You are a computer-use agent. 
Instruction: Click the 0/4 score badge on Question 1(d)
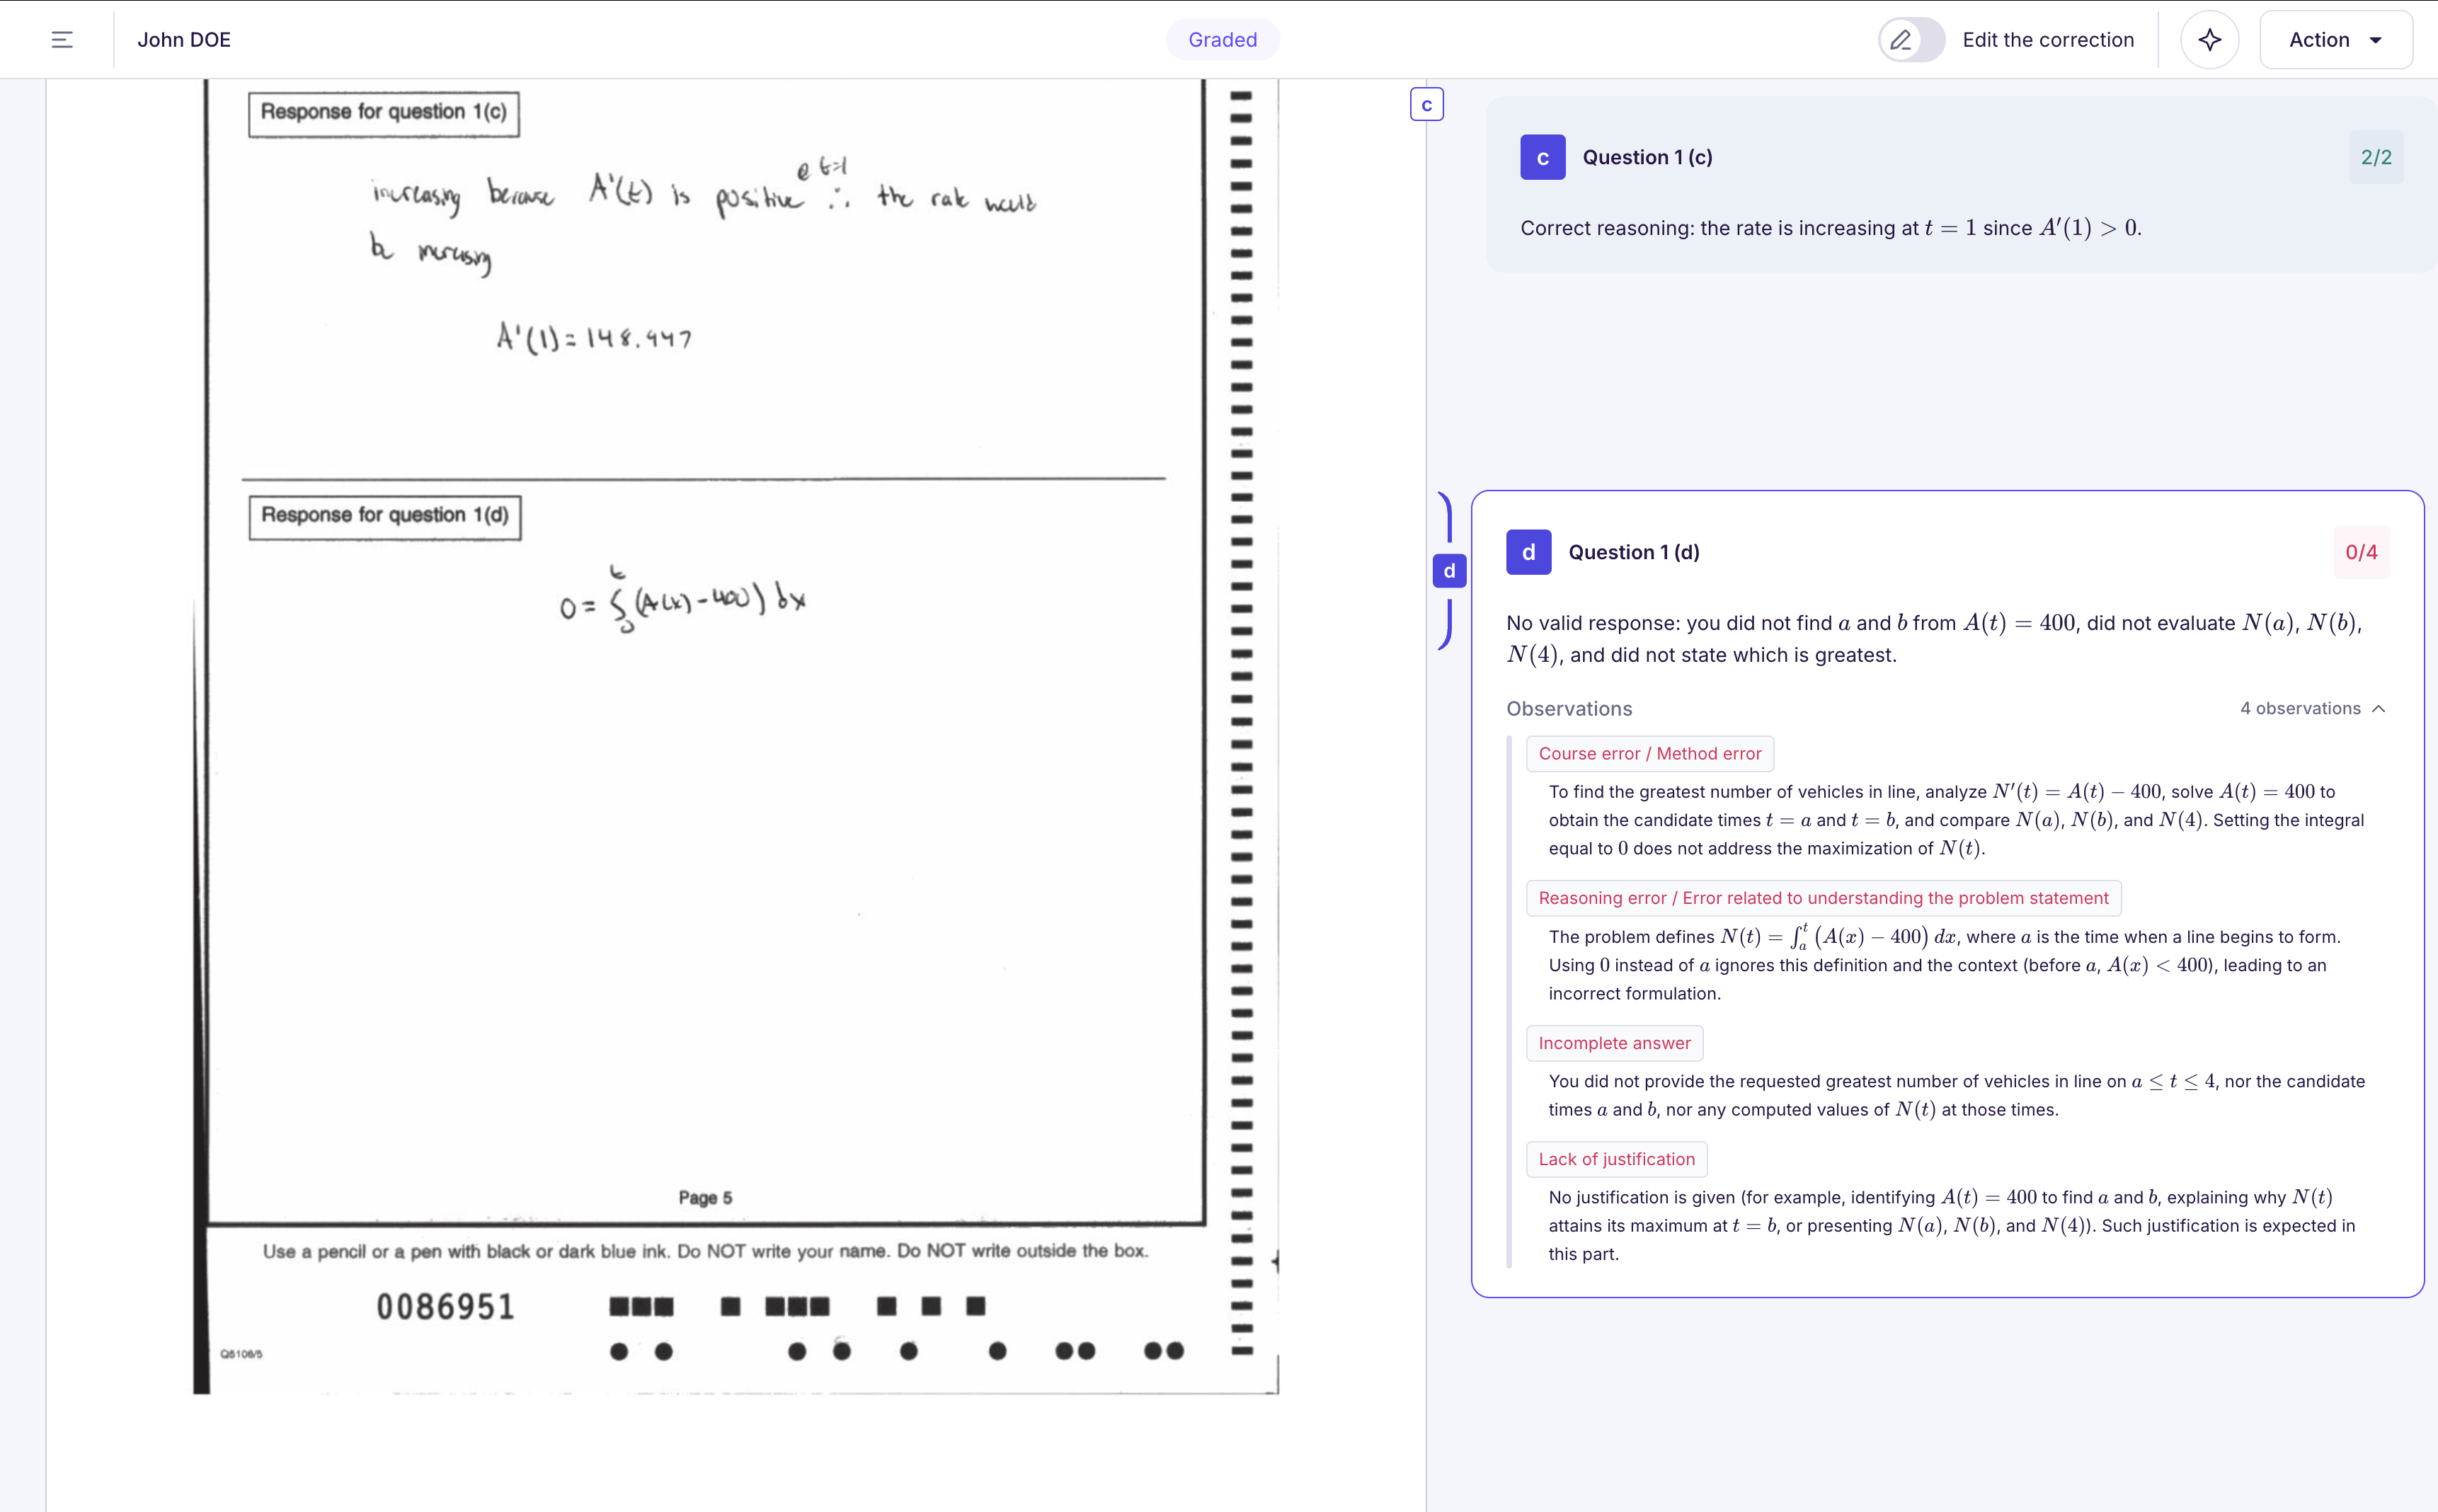coord(2362,551)
